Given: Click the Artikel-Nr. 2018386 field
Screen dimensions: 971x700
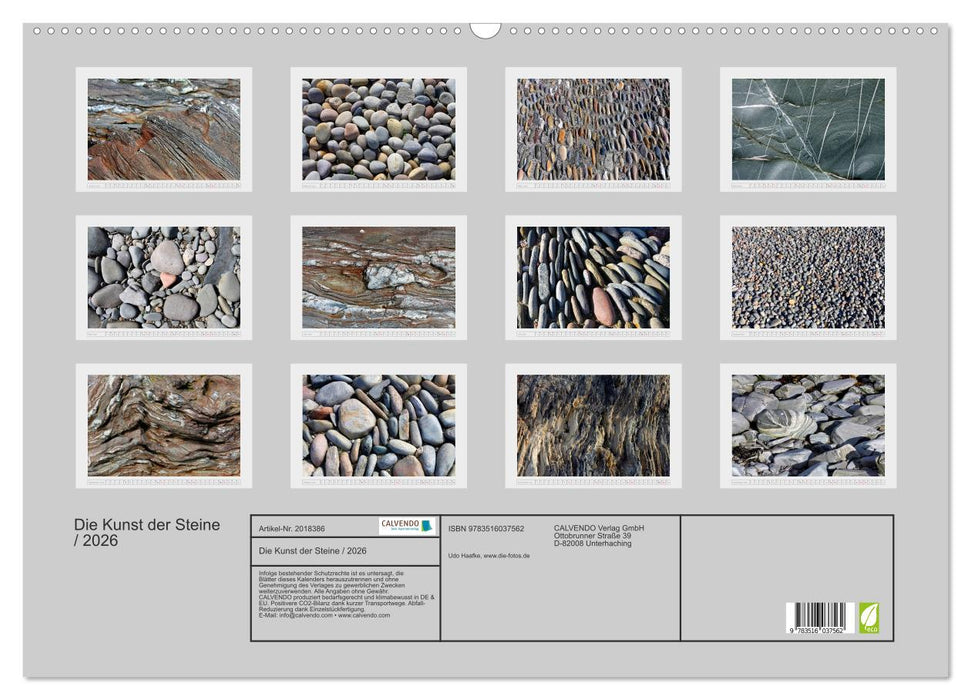Looking at the screenshot, I should (292, 528).
